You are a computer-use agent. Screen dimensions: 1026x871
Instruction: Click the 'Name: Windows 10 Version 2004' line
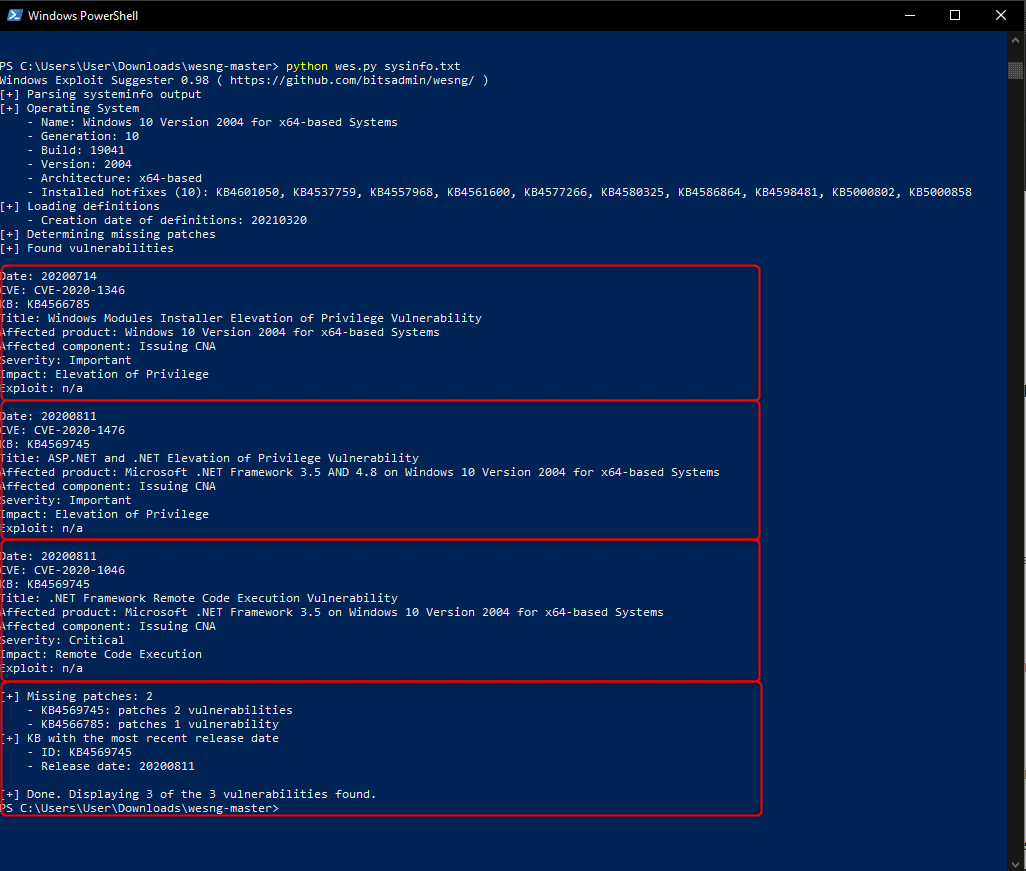pyautogui.click(x=212, y=122)
